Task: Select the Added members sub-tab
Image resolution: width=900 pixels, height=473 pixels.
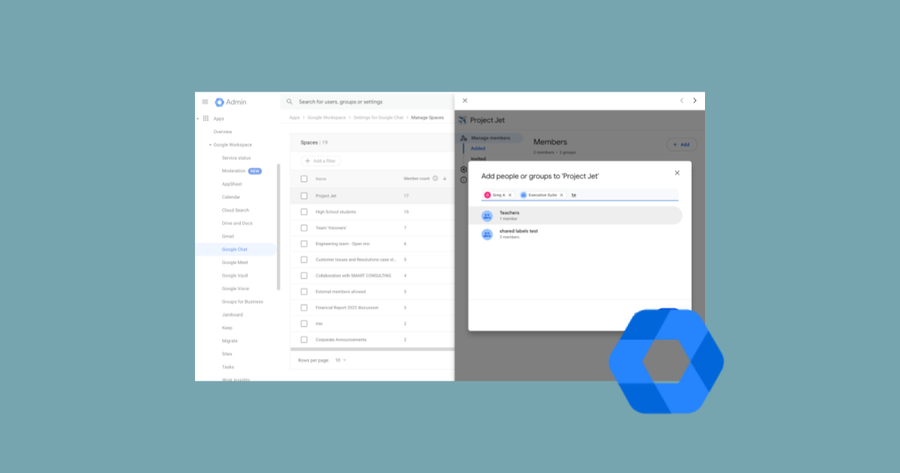Action: click(478, 149)
